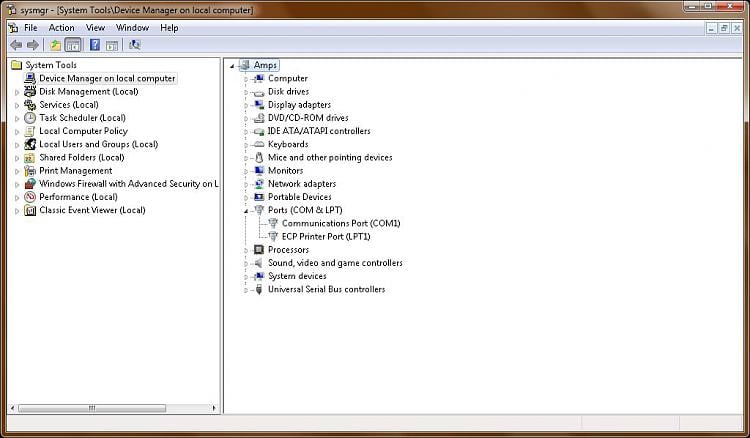Expand Disk Management (Local) in the left tree
Viewport: 750px width, 438px height.
[x=17, y=92]
